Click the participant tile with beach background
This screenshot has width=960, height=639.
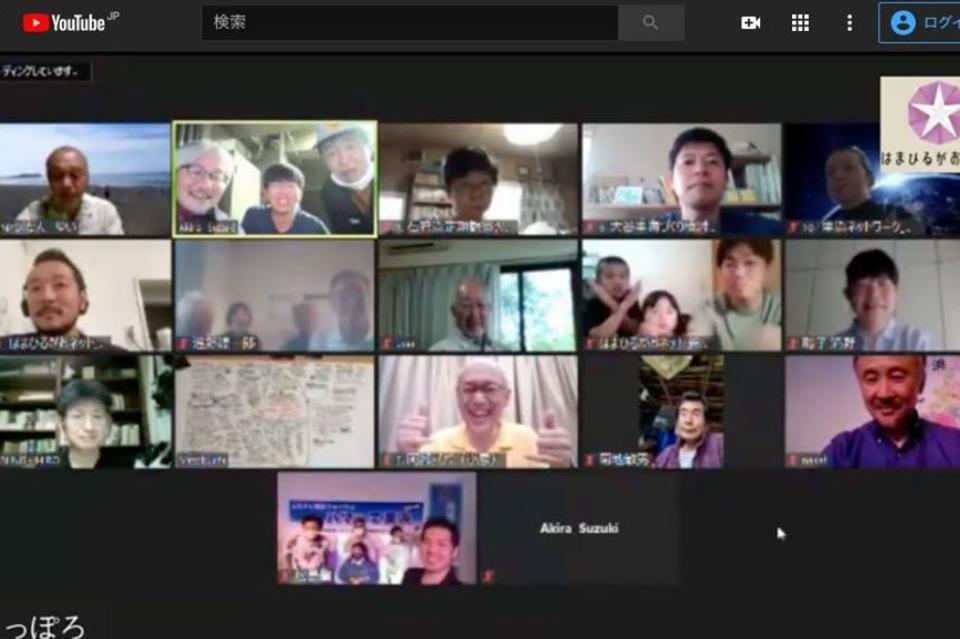[85, 179]
